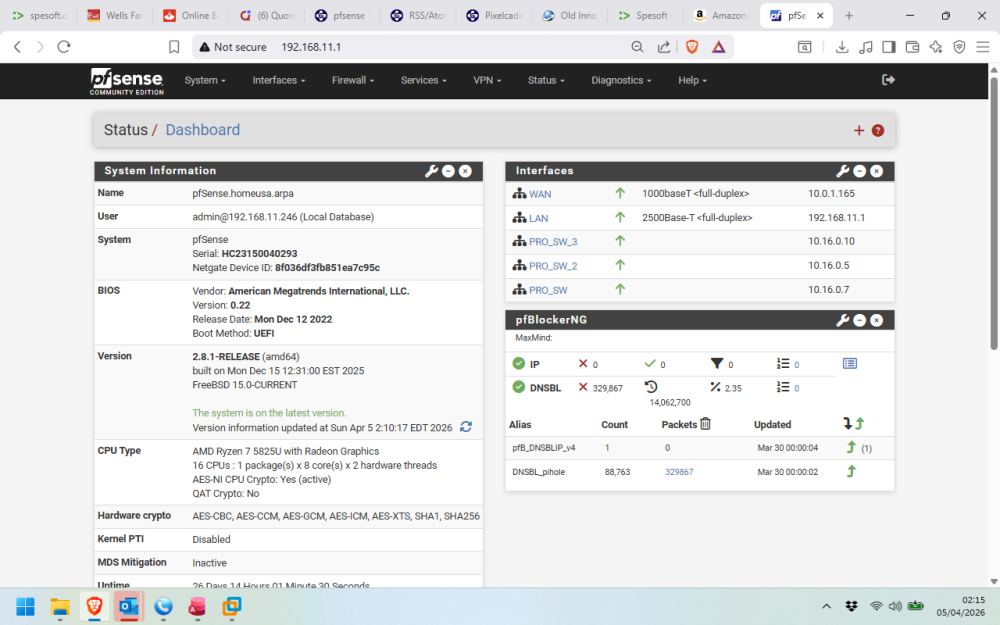Collapse the pfBlockerNG widget
Viewport: 1000px width, 625px height.
(860, 320)
